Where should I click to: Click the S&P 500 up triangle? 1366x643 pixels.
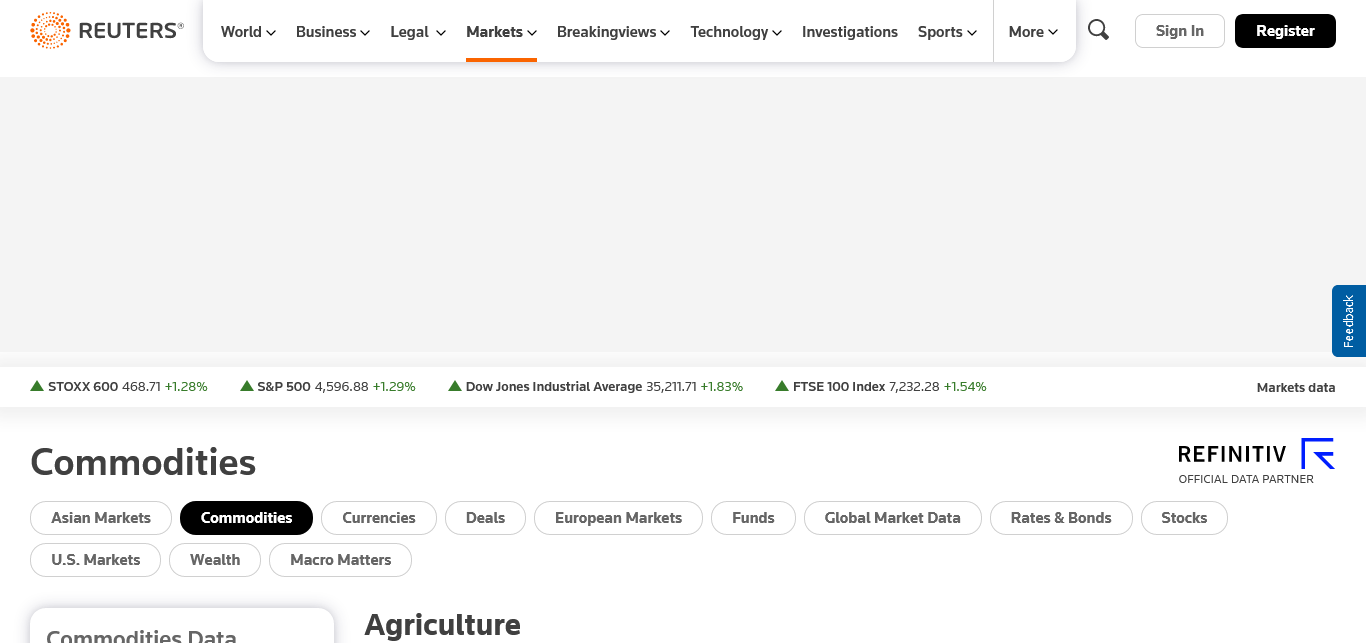(x=246, y=386)
